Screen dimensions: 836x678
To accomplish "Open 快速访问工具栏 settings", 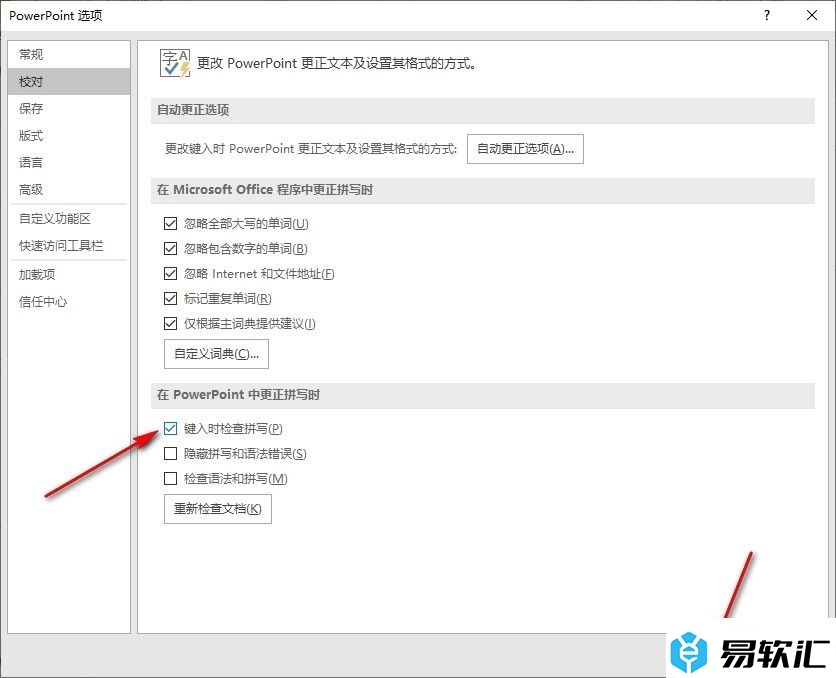I will point(69,246).
